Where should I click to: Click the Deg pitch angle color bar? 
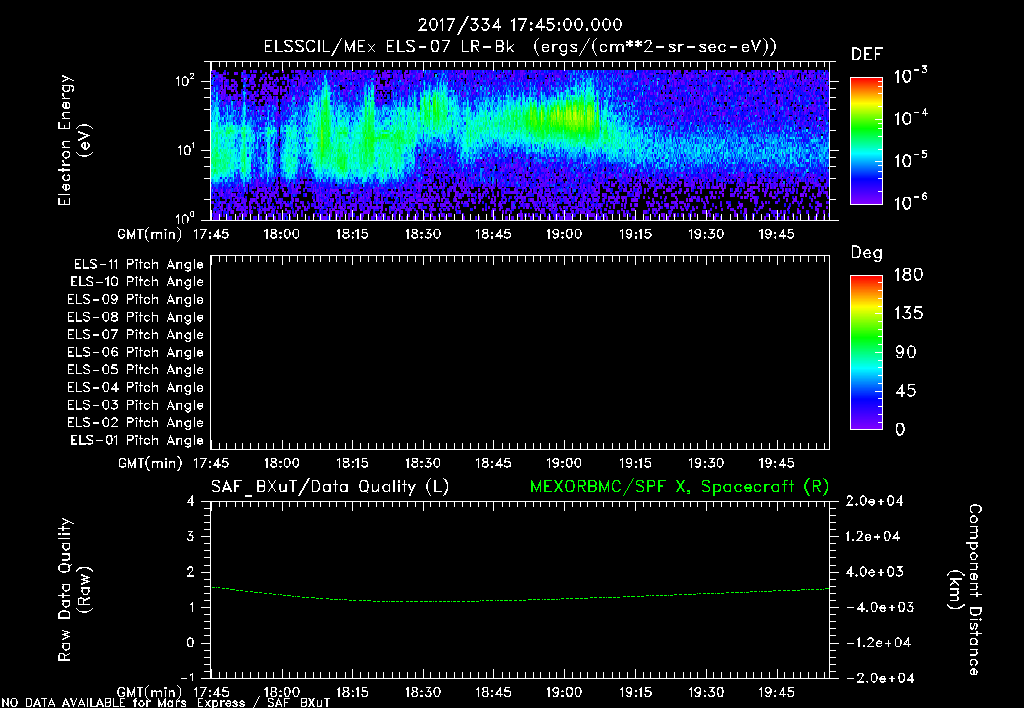point(866,352)
